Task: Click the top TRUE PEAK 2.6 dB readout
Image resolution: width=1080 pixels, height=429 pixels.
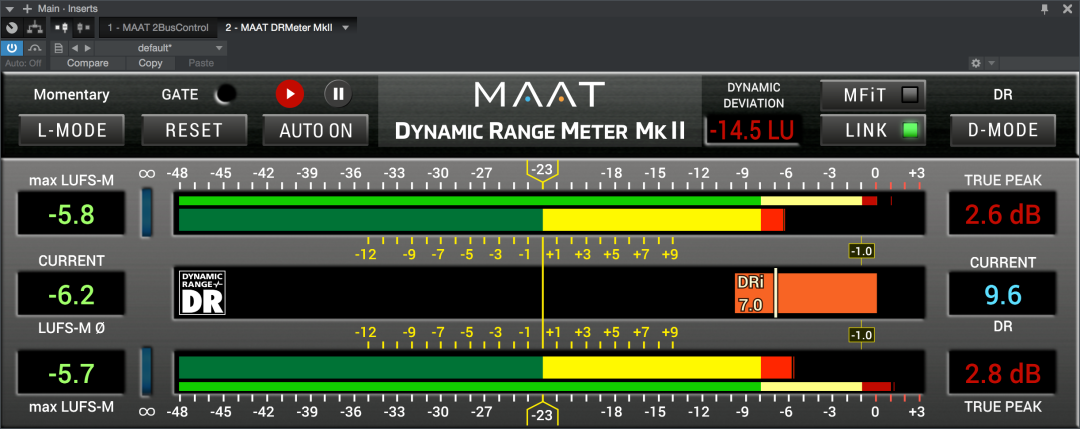Action: [x=1002, y=214]
